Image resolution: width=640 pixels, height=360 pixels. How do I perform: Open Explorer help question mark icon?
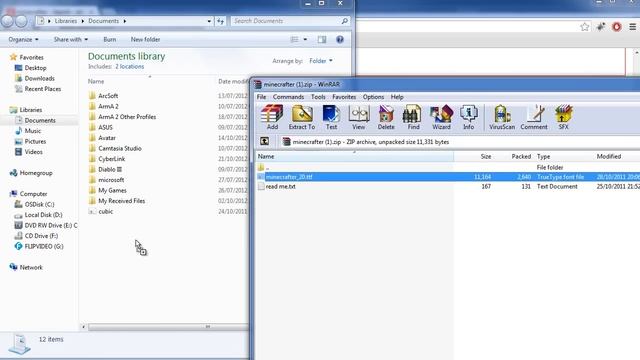(340, 40)
